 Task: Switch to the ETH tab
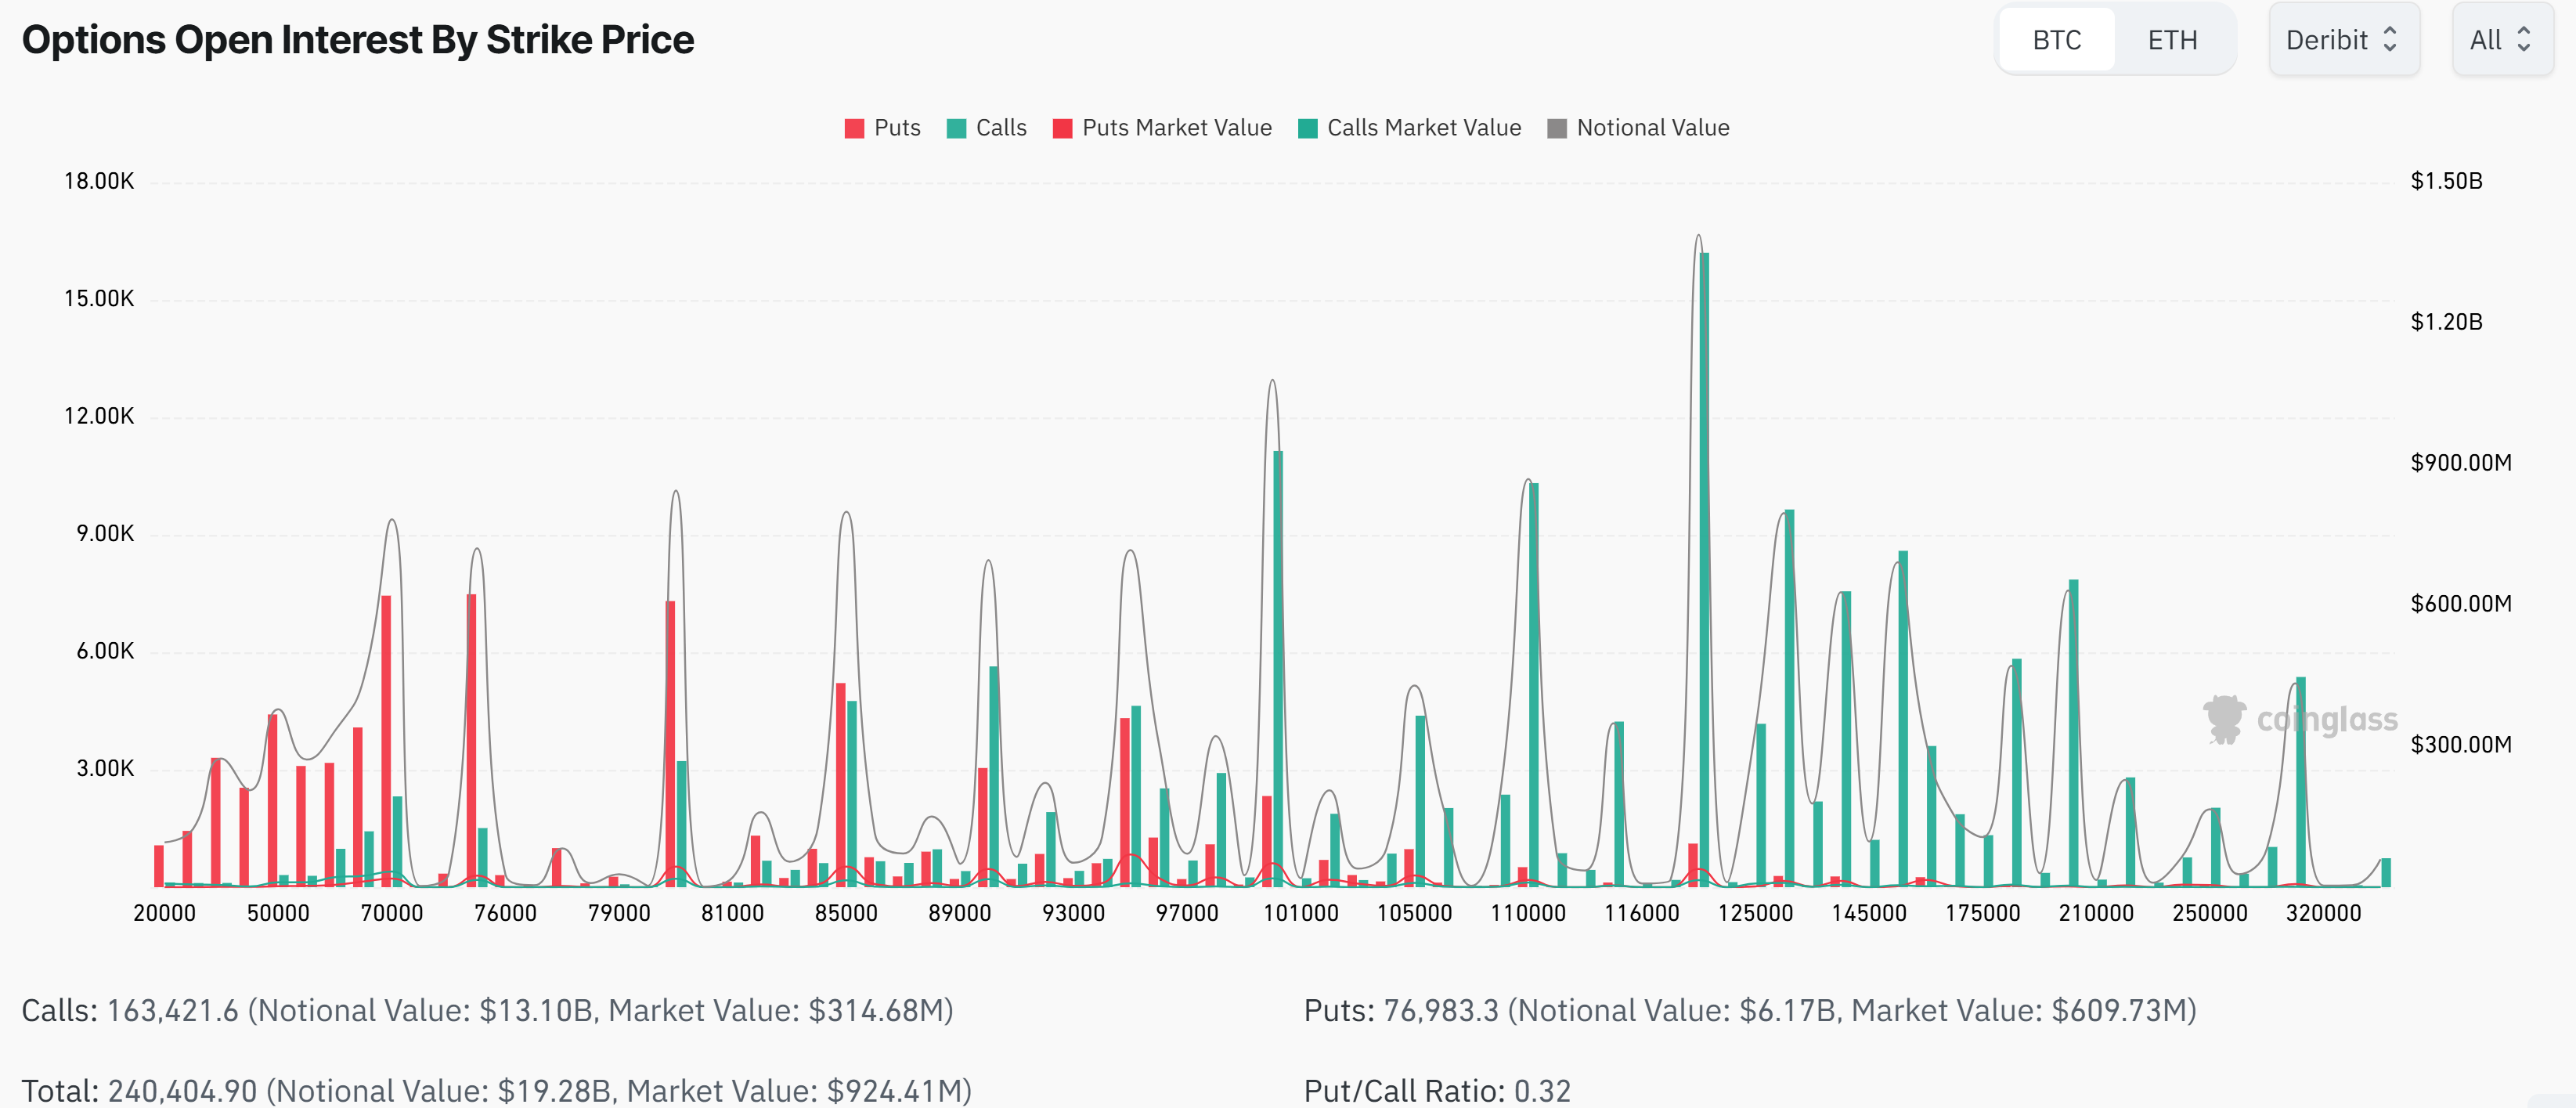(2172, 40)
